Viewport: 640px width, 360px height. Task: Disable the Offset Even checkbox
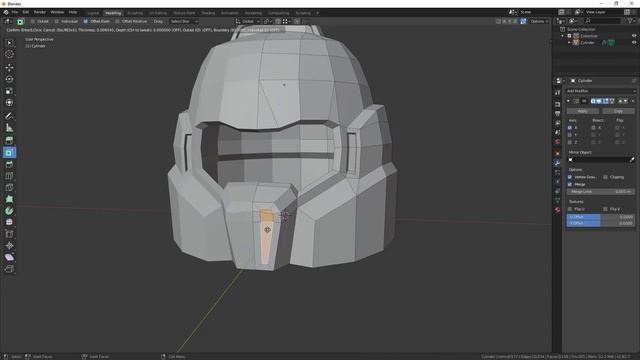coord(85,21)
